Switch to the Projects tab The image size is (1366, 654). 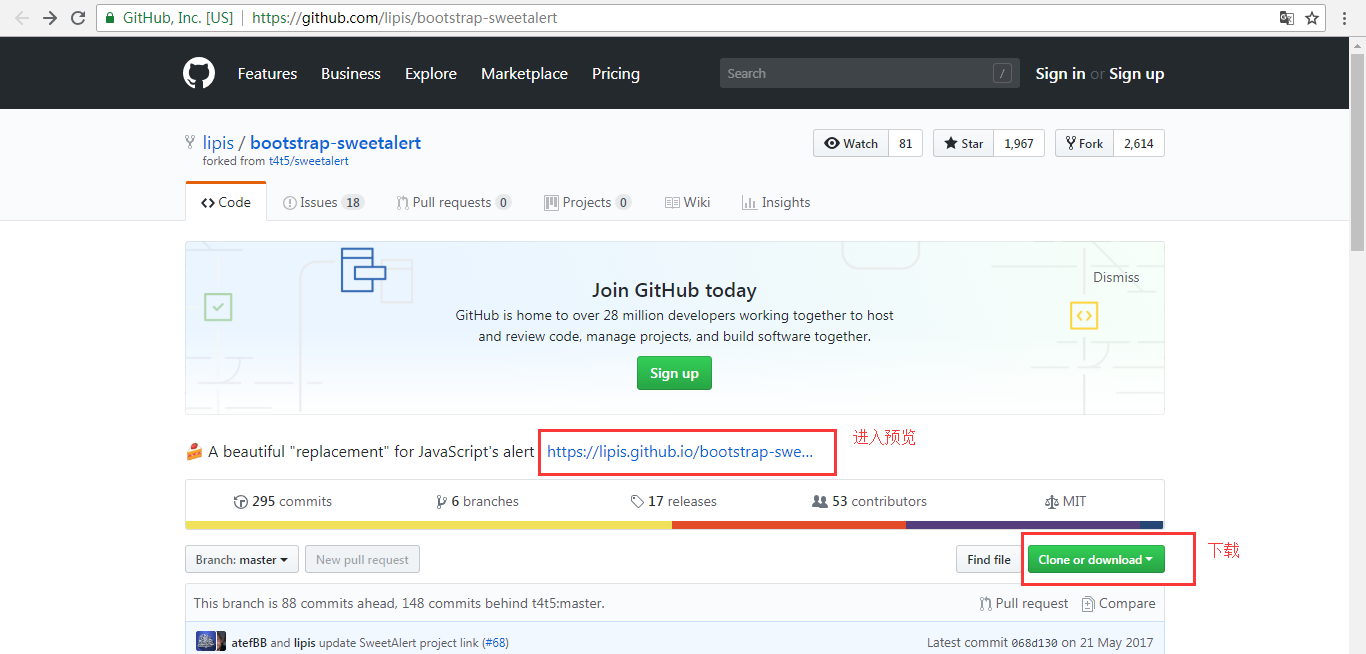588,202
